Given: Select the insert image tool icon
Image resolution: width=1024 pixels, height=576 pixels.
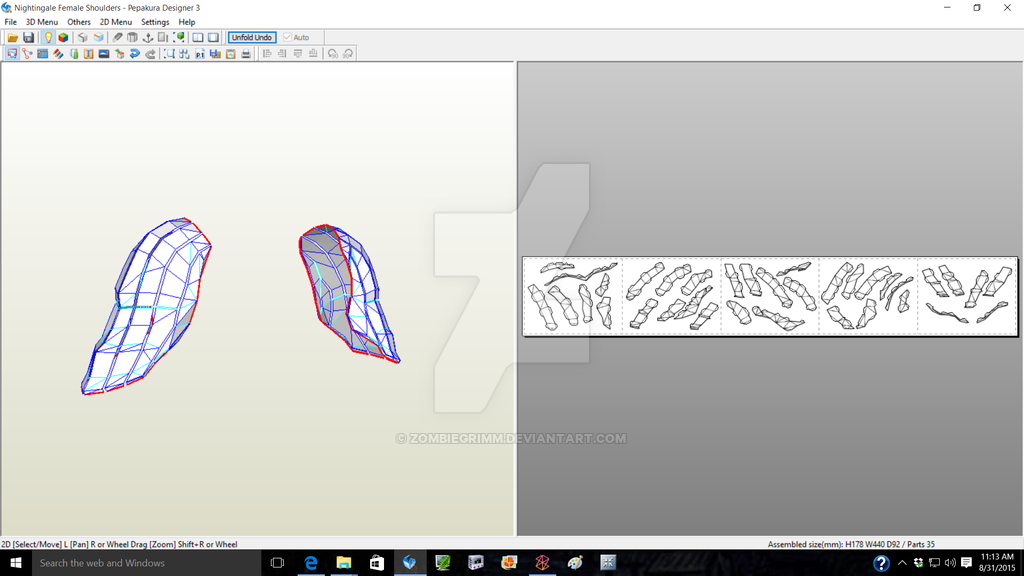Looking at the screenshot, I should point(104,54).
